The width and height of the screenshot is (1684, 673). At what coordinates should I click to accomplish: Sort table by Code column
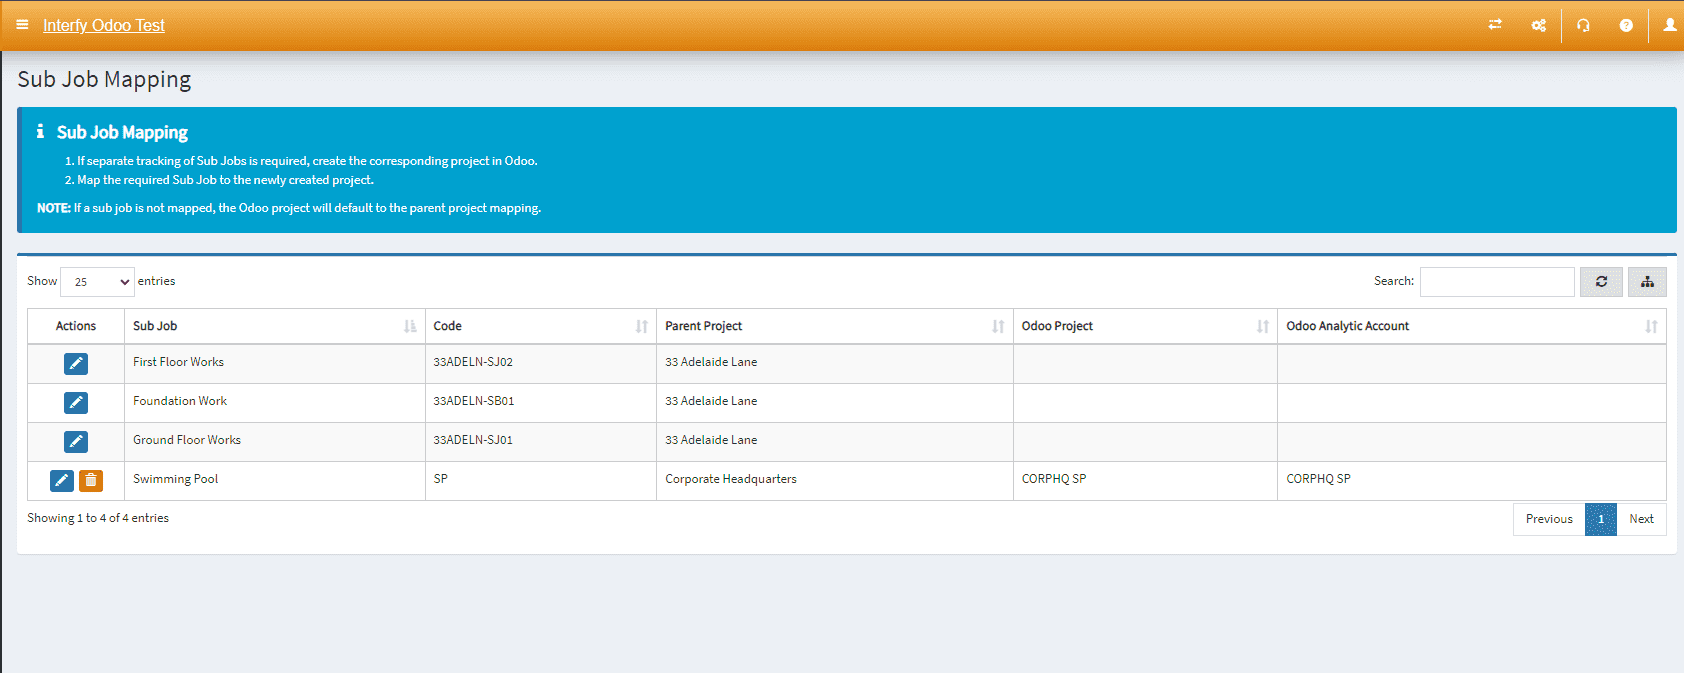(x=540, y=326)
